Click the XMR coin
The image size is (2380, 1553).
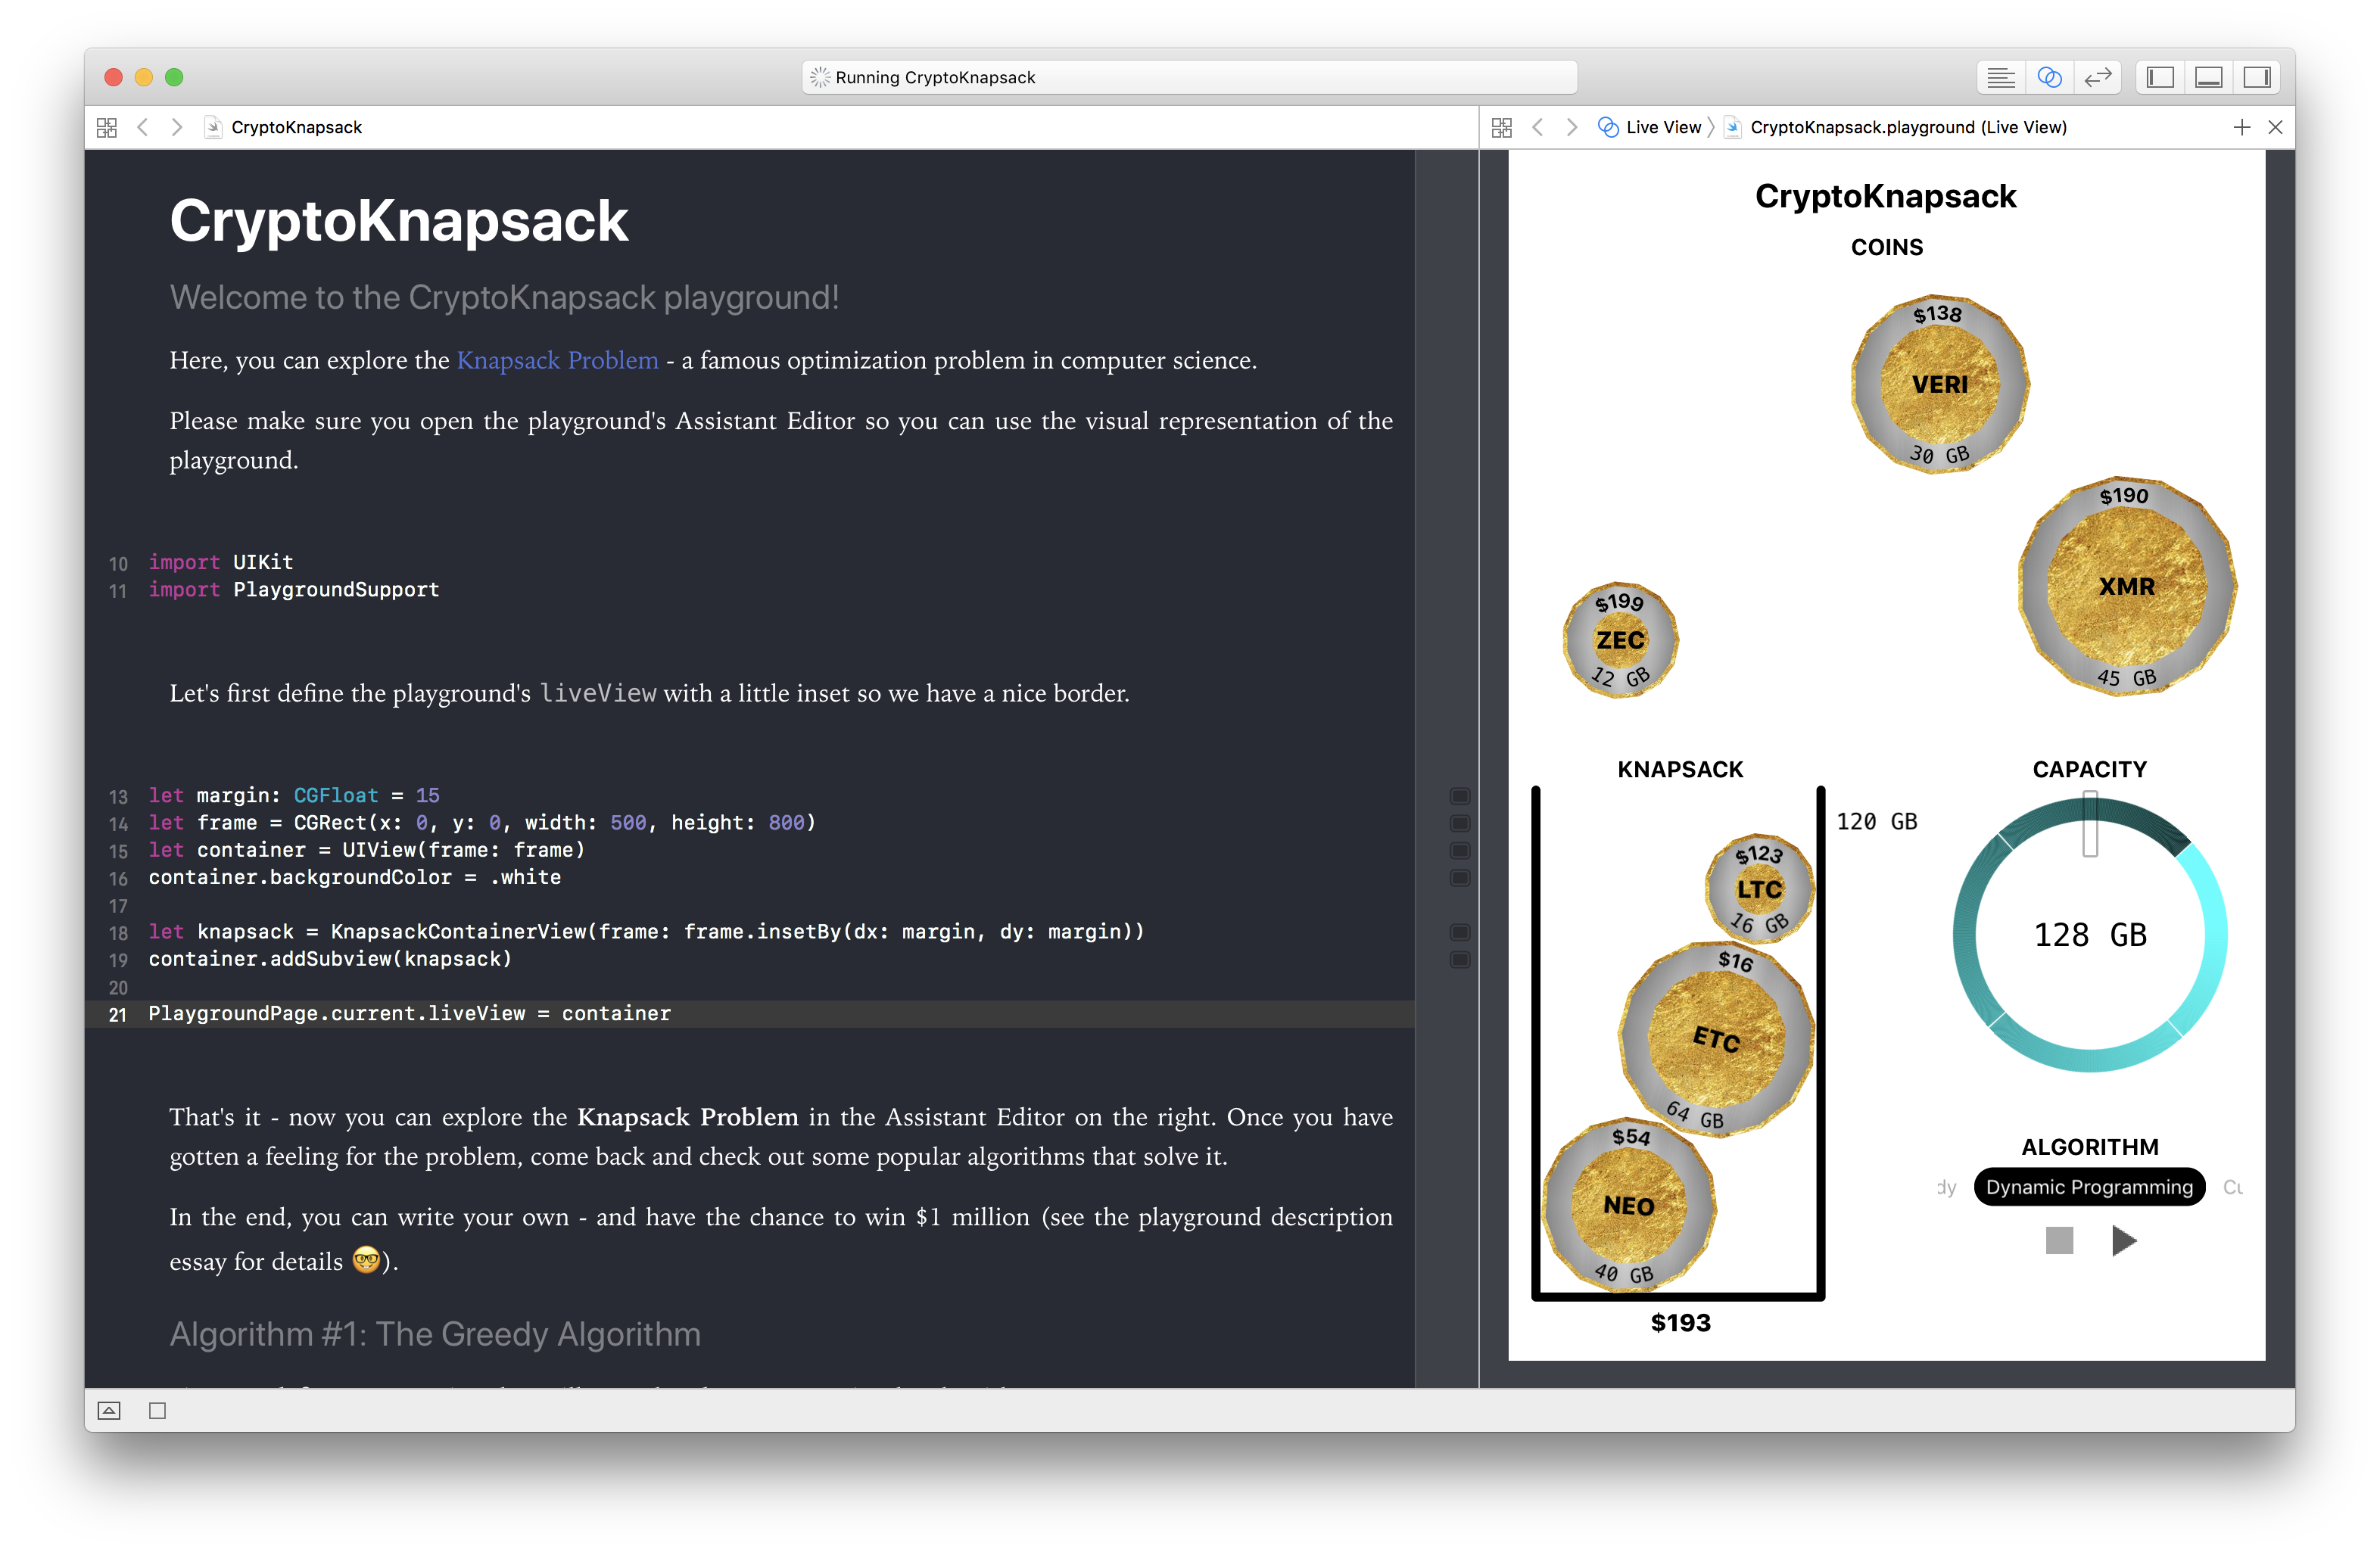2126,587
